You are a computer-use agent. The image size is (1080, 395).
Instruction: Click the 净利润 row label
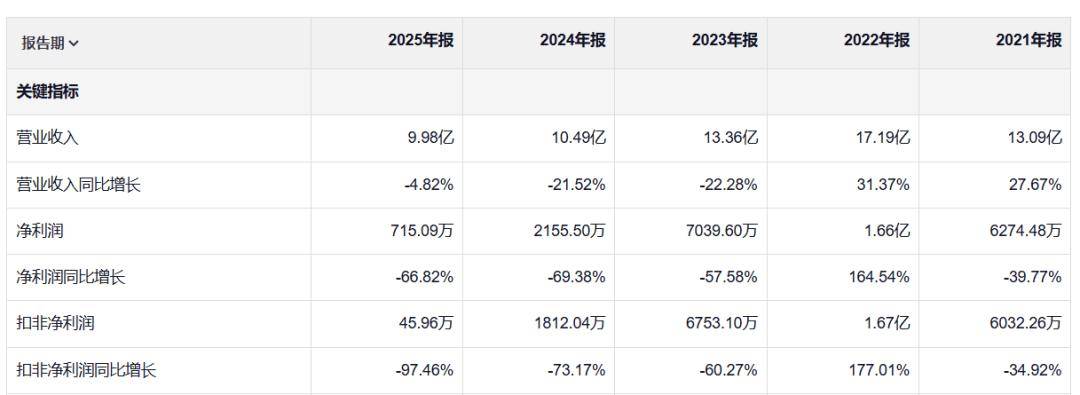click(x=40, y=231)
